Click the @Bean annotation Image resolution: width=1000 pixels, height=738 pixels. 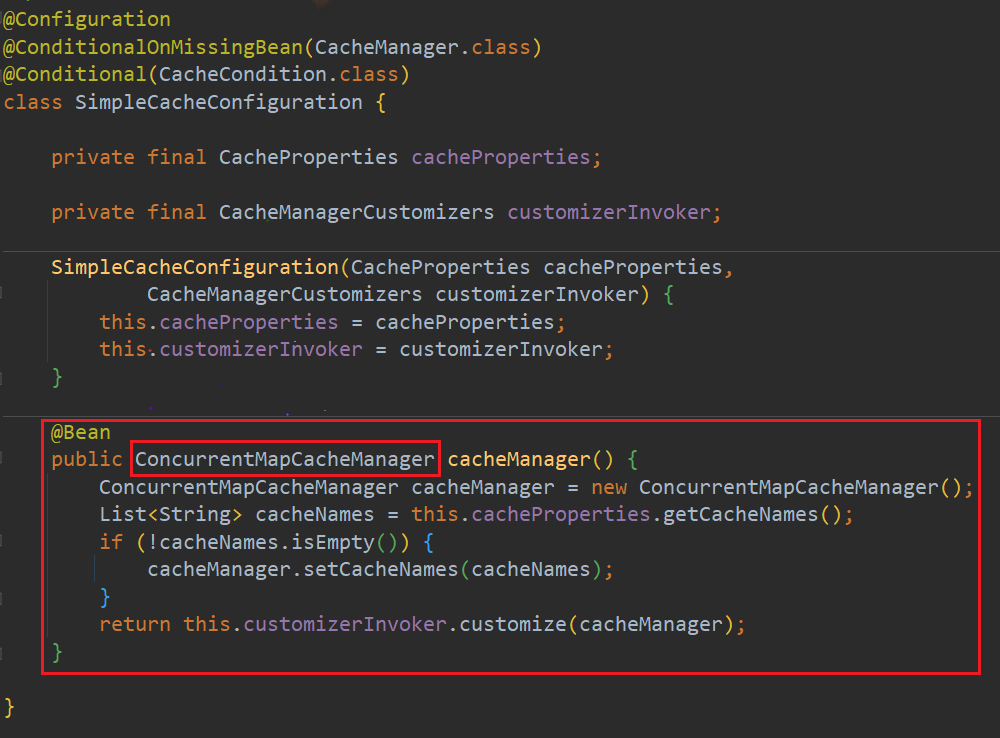point(80,432)
